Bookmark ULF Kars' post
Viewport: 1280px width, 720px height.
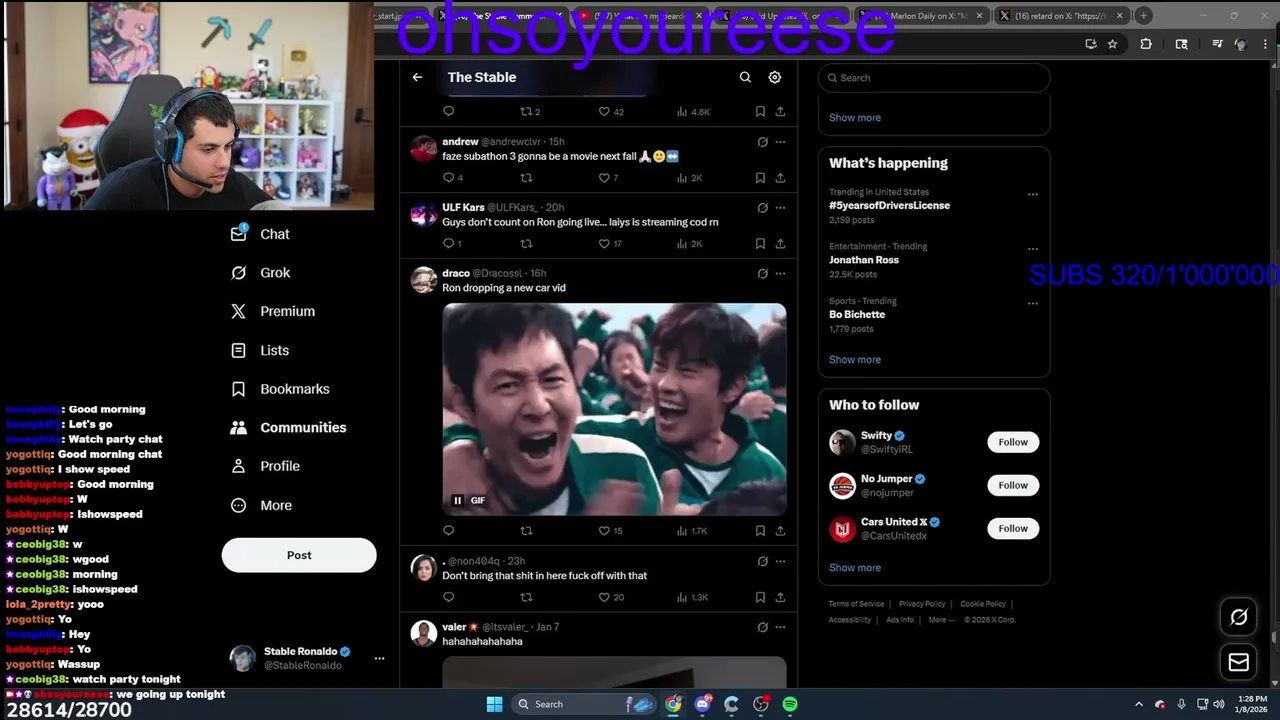(x=760, y=243)
